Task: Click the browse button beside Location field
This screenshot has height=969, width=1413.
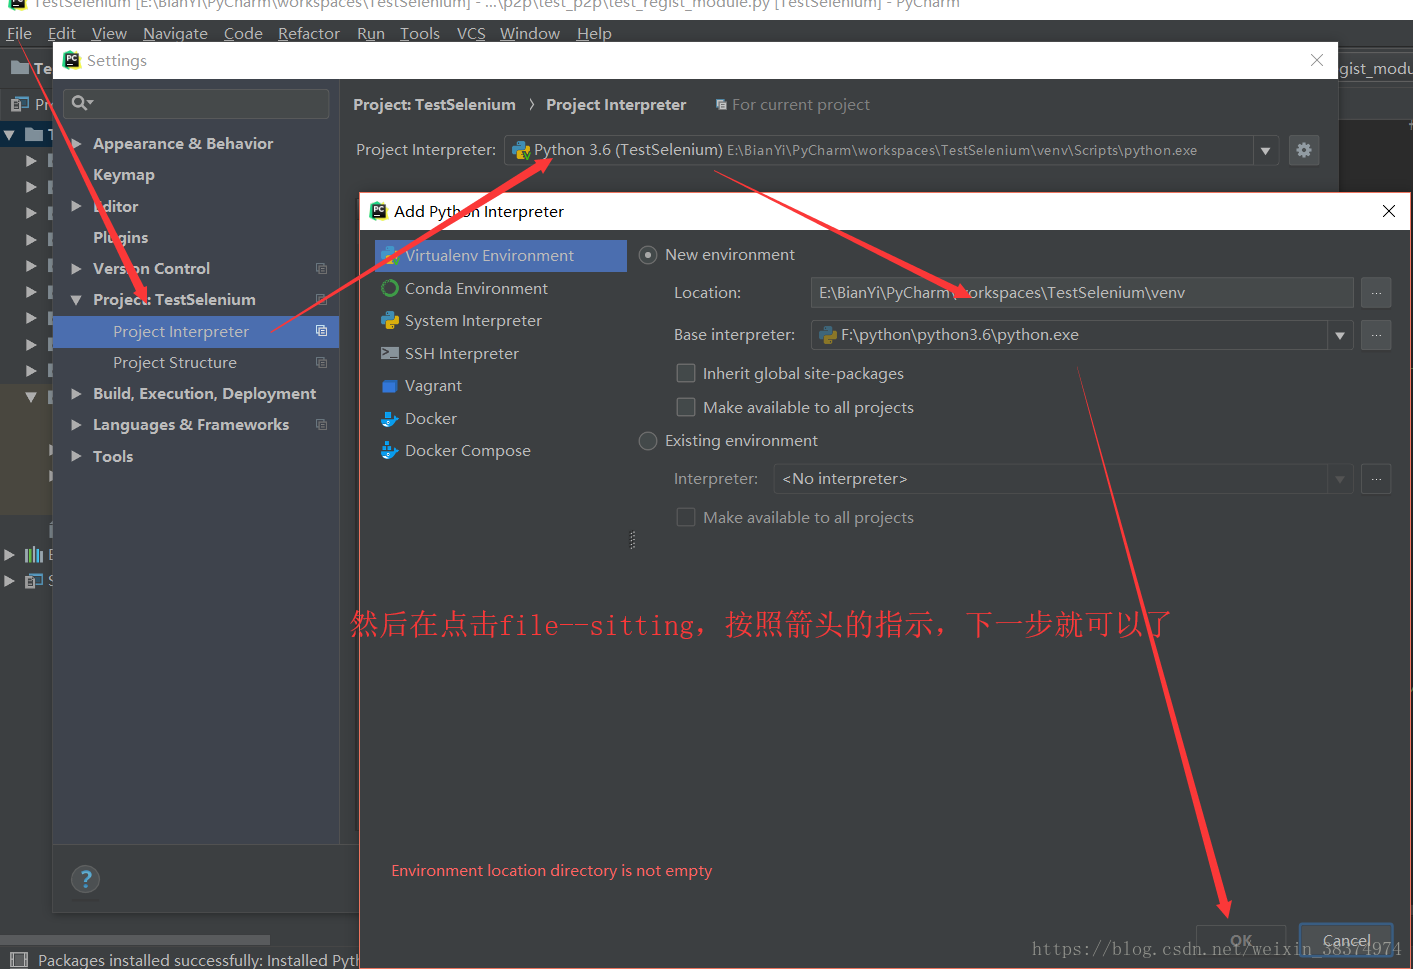Action: (1376, 293)
